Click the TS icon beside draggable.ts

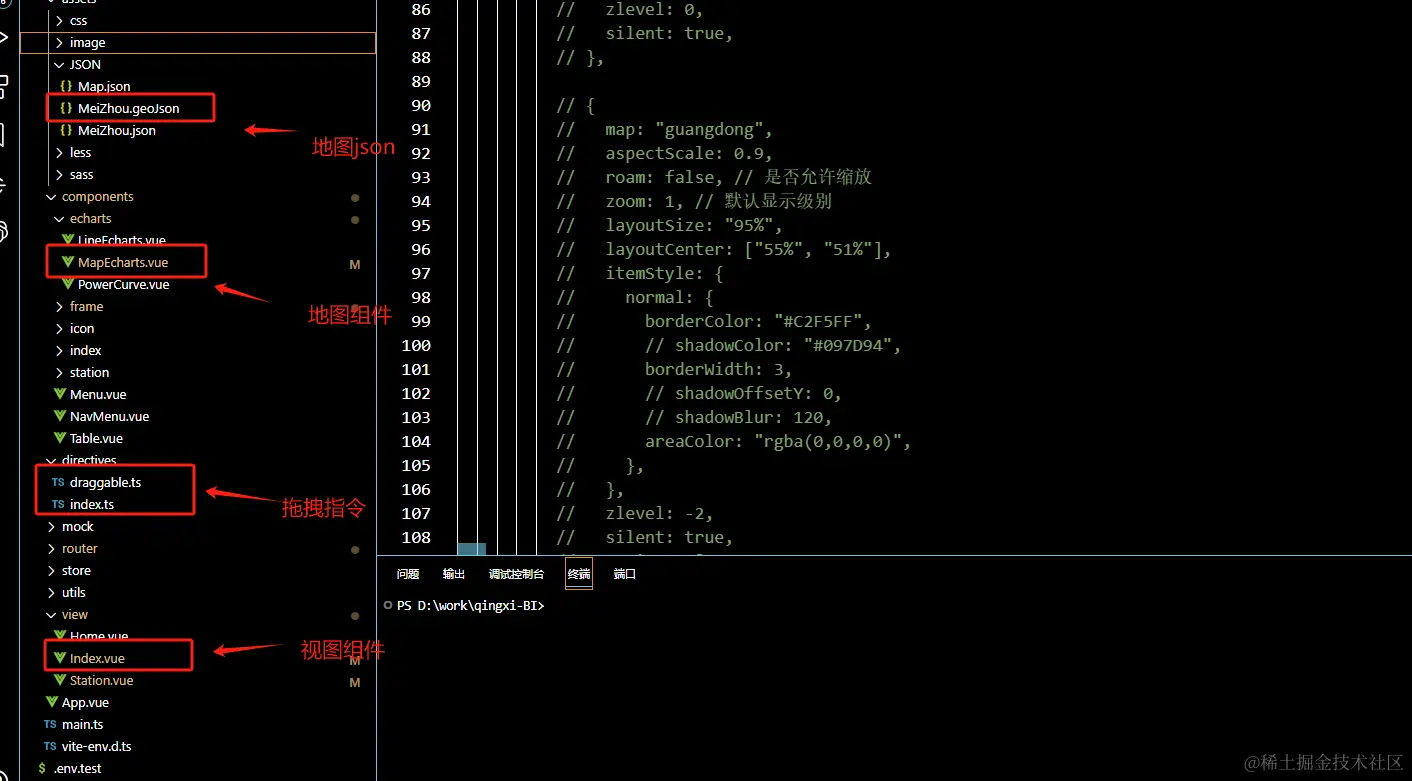pyautogui.click(x=58, y=483)
